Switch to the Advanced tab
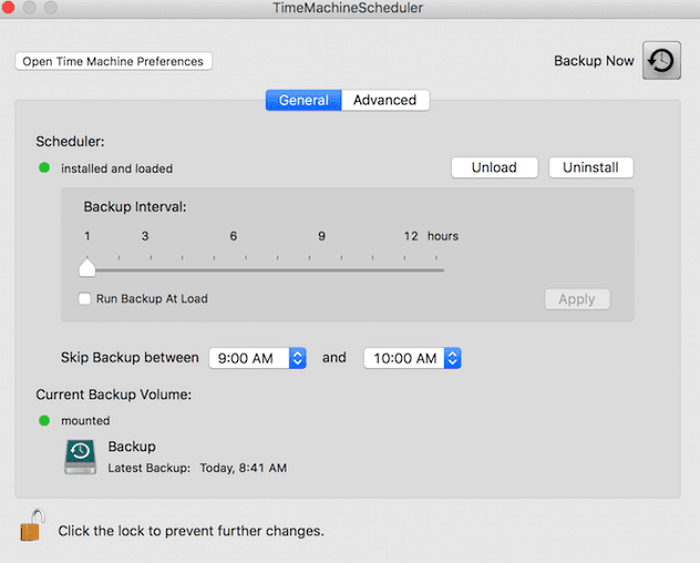The image size is (700, 563). [385, 100]
